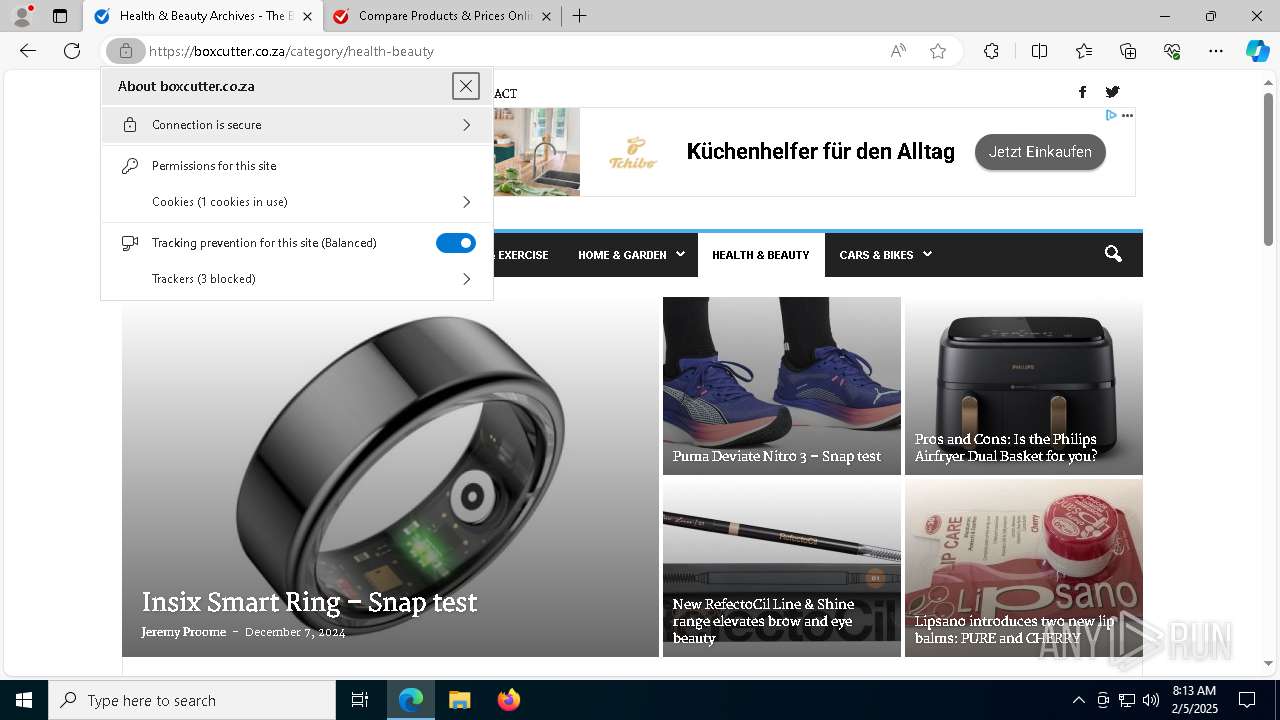The image size is (1280, 720).
Task: Open the Extensions menu
Action: point(991,51)
